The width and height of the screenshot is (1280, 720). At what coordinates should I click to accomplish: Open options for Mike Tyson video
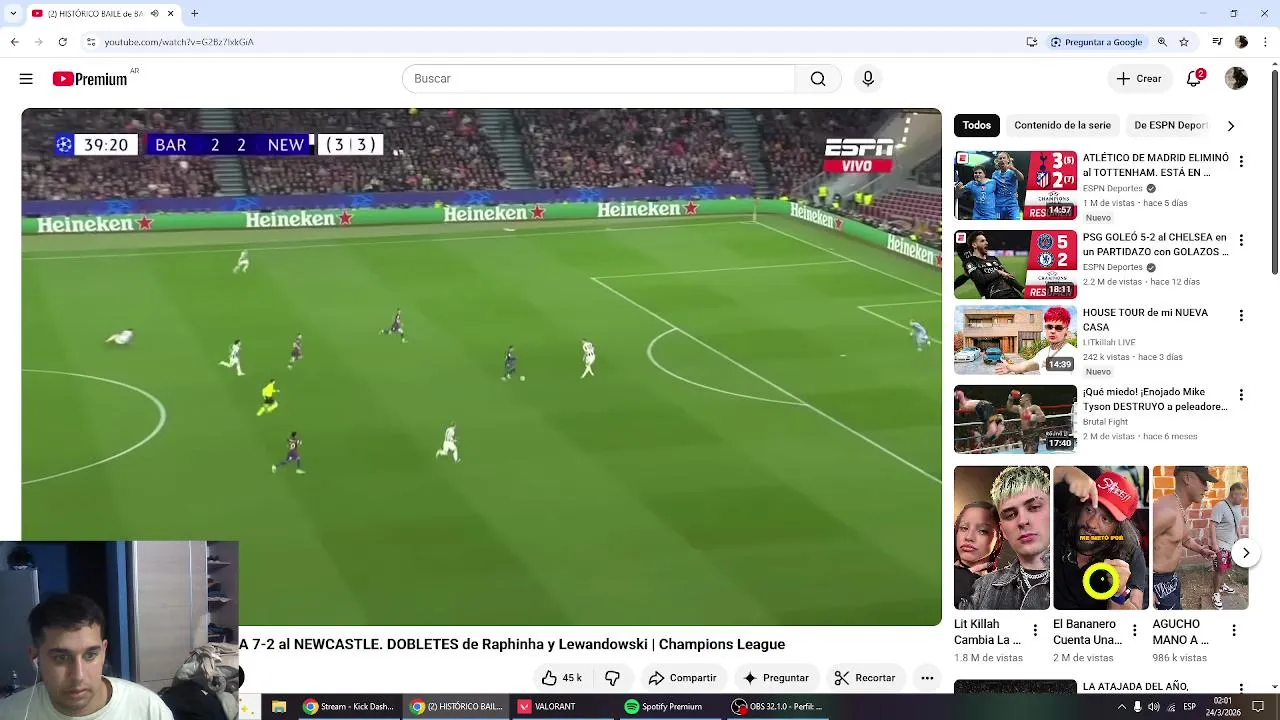tap(1241, 395)
